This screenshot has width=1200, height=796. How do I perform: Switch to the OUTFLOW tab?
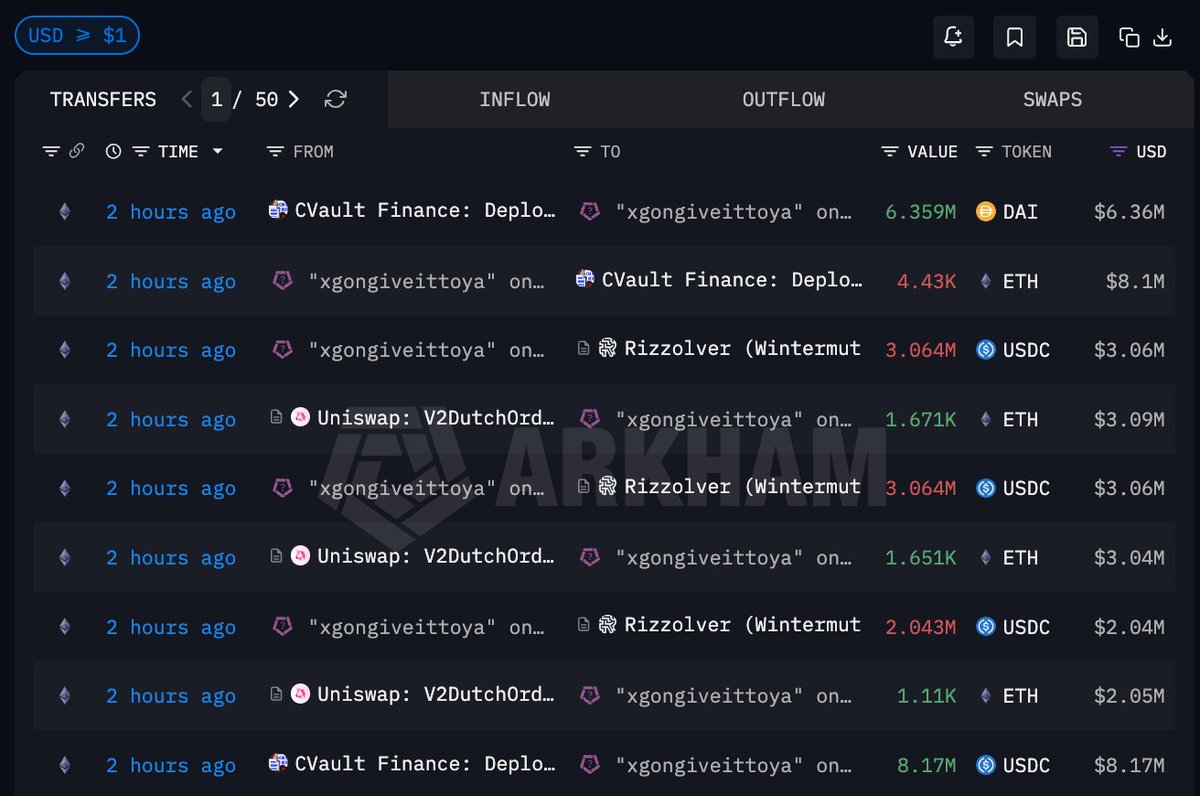784,99
